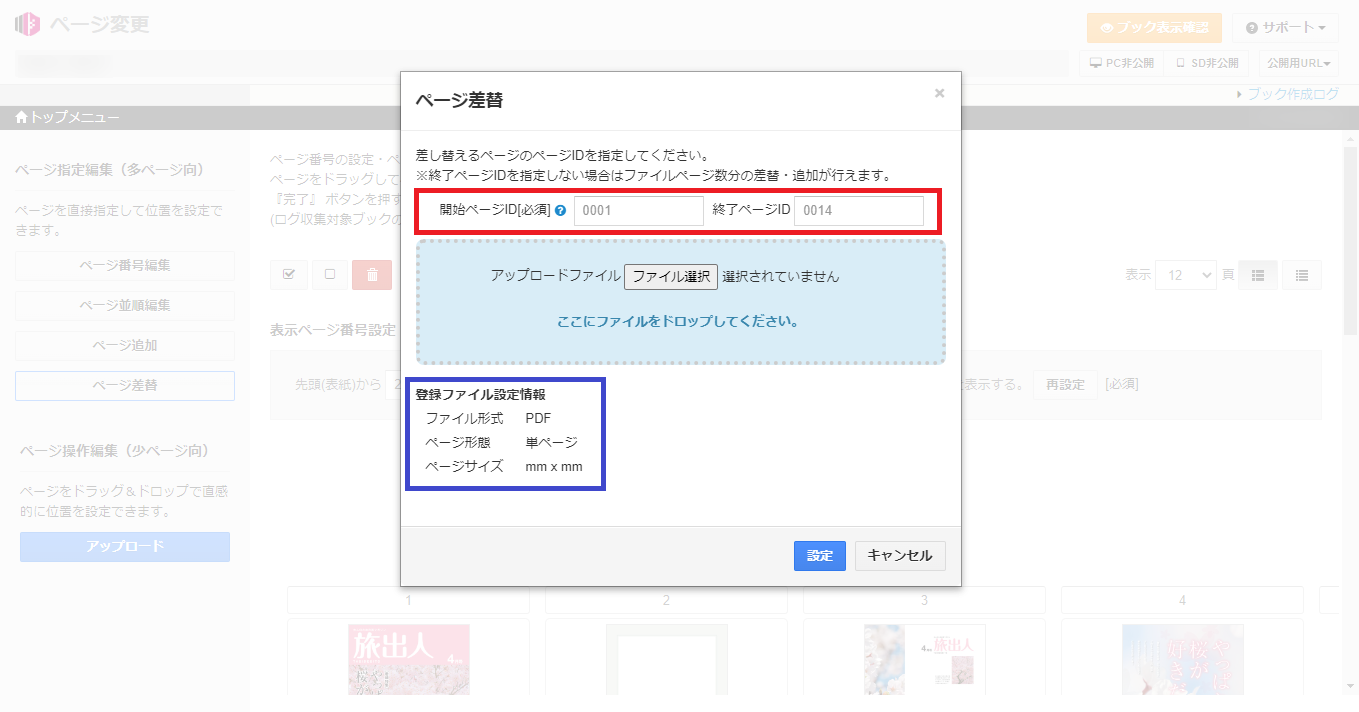Click the 設定 confirm button
The width and height of the screenshot is (1359, 712).
(x=819, y=556)
